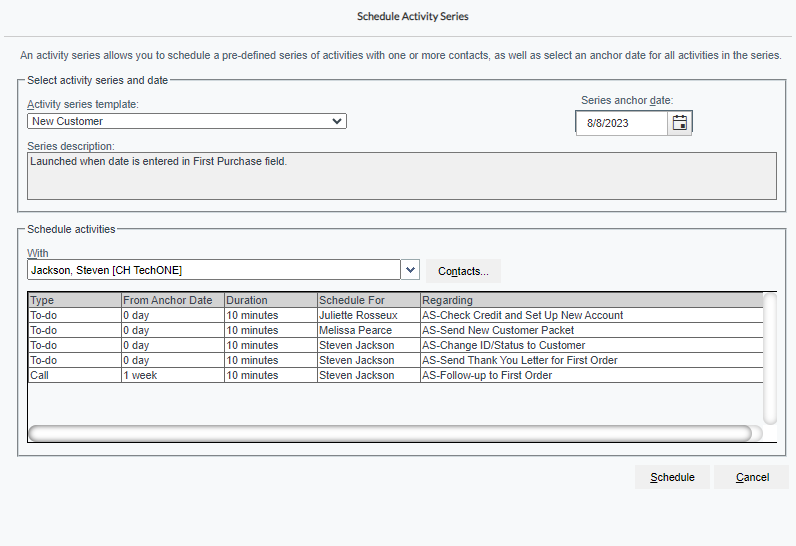This screenshot has width=796, height=546.
Task: Click the From Anchor Date column header
Action: click(173, 300)
